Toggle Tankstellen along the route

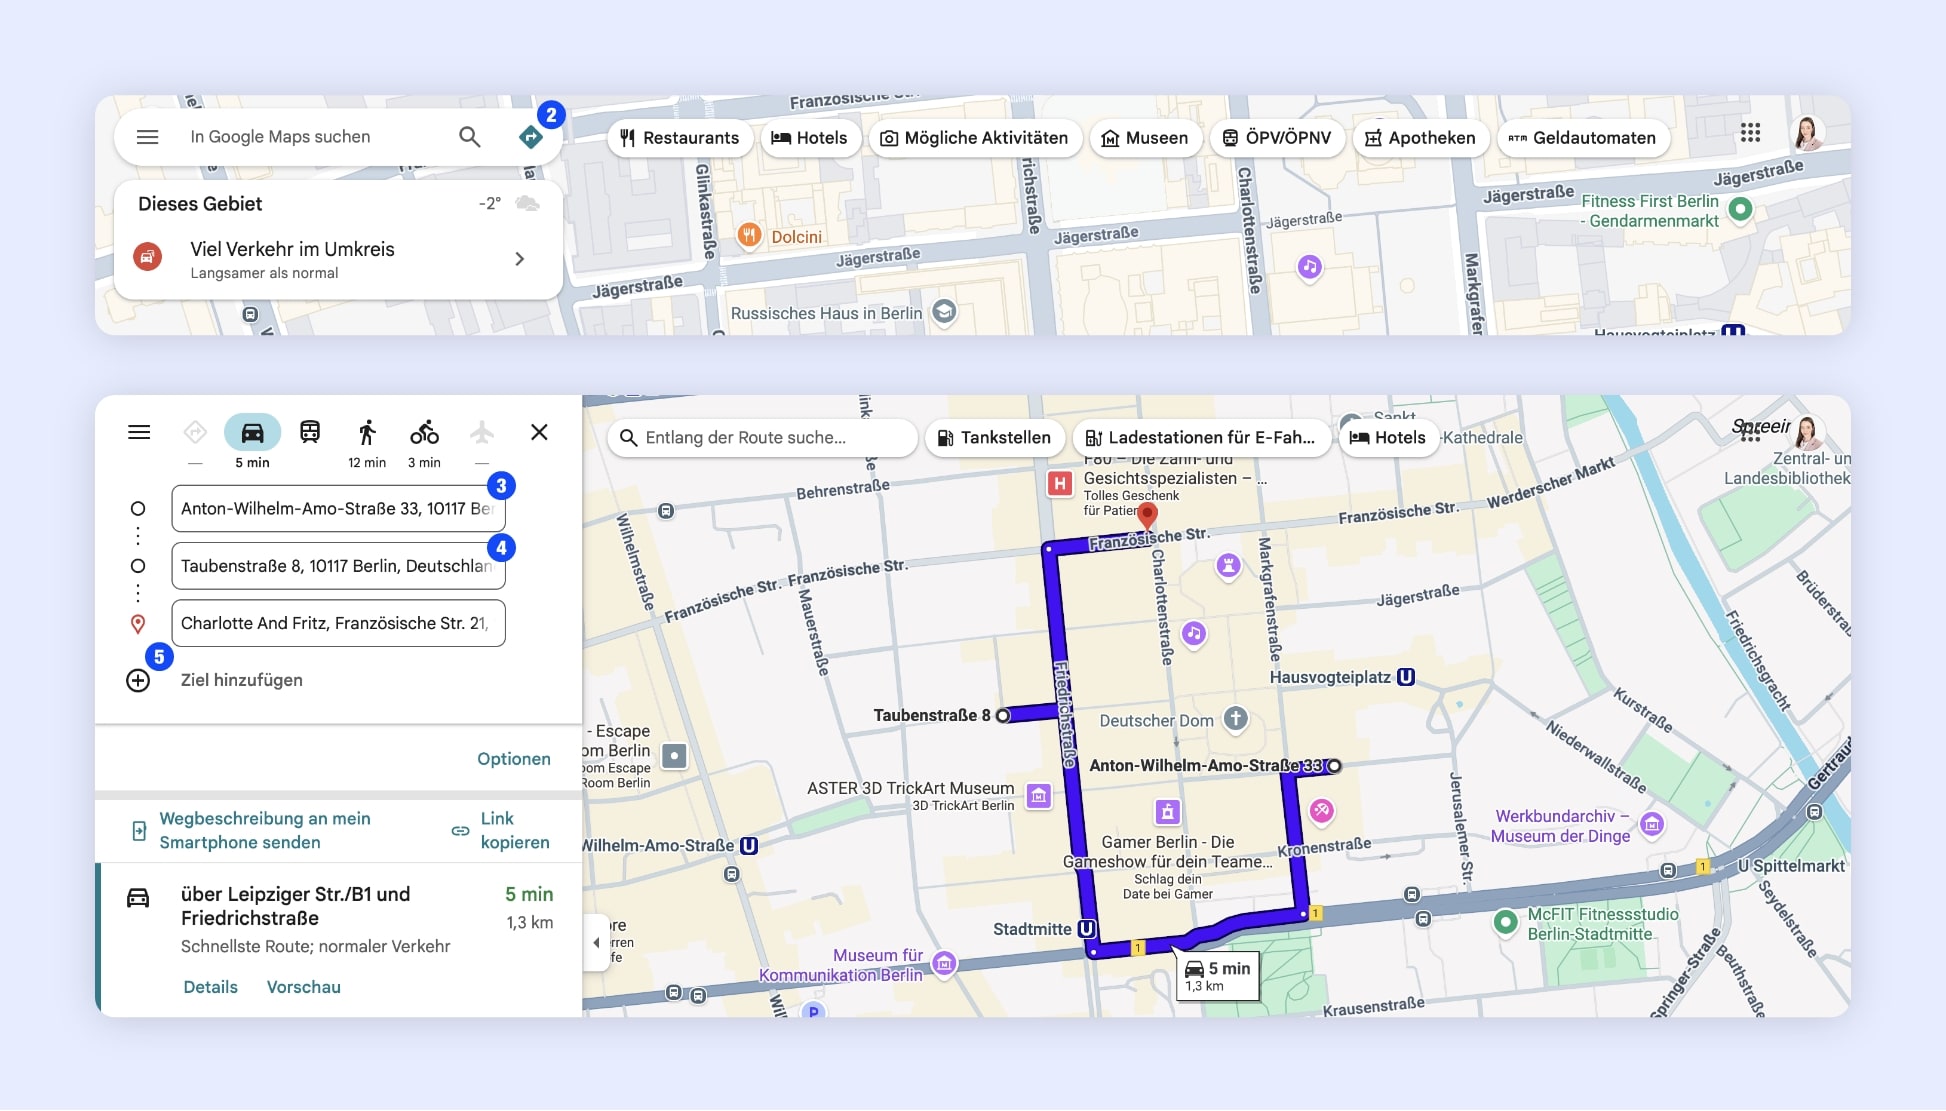994,437
